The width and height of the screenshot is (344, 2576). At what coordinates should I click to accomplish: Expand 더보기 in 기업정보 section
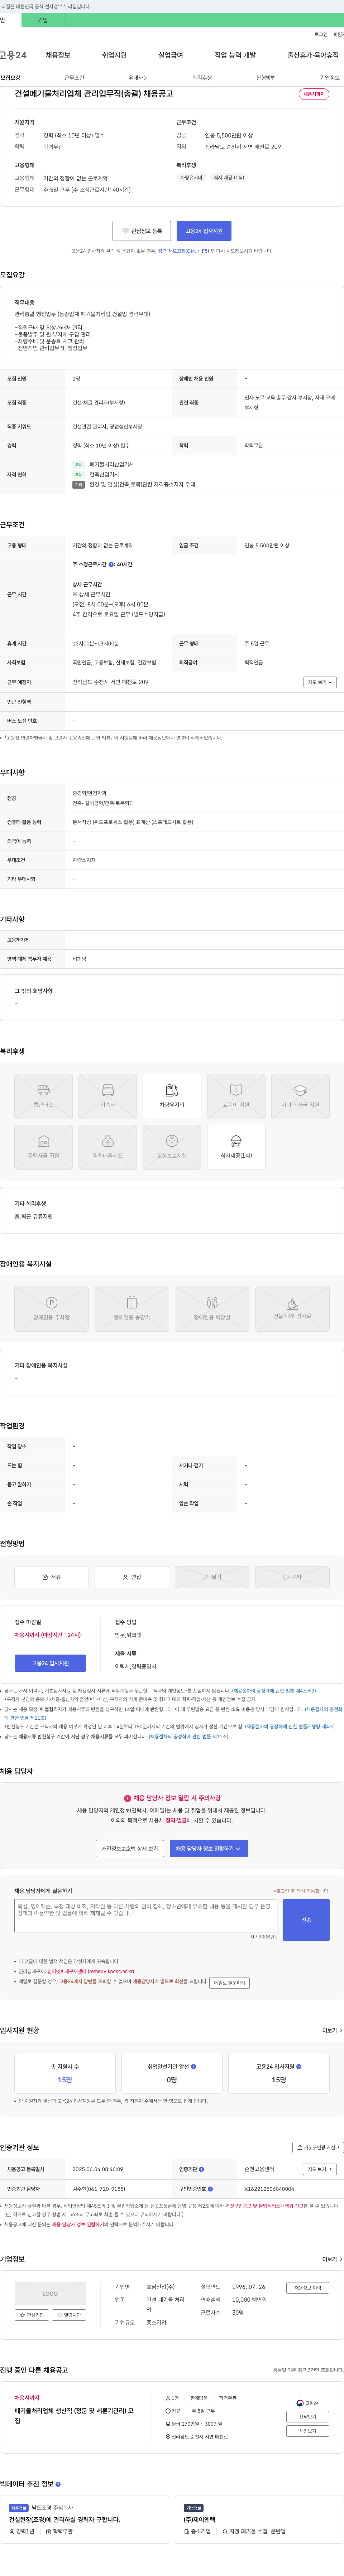tap(332, 2259)
